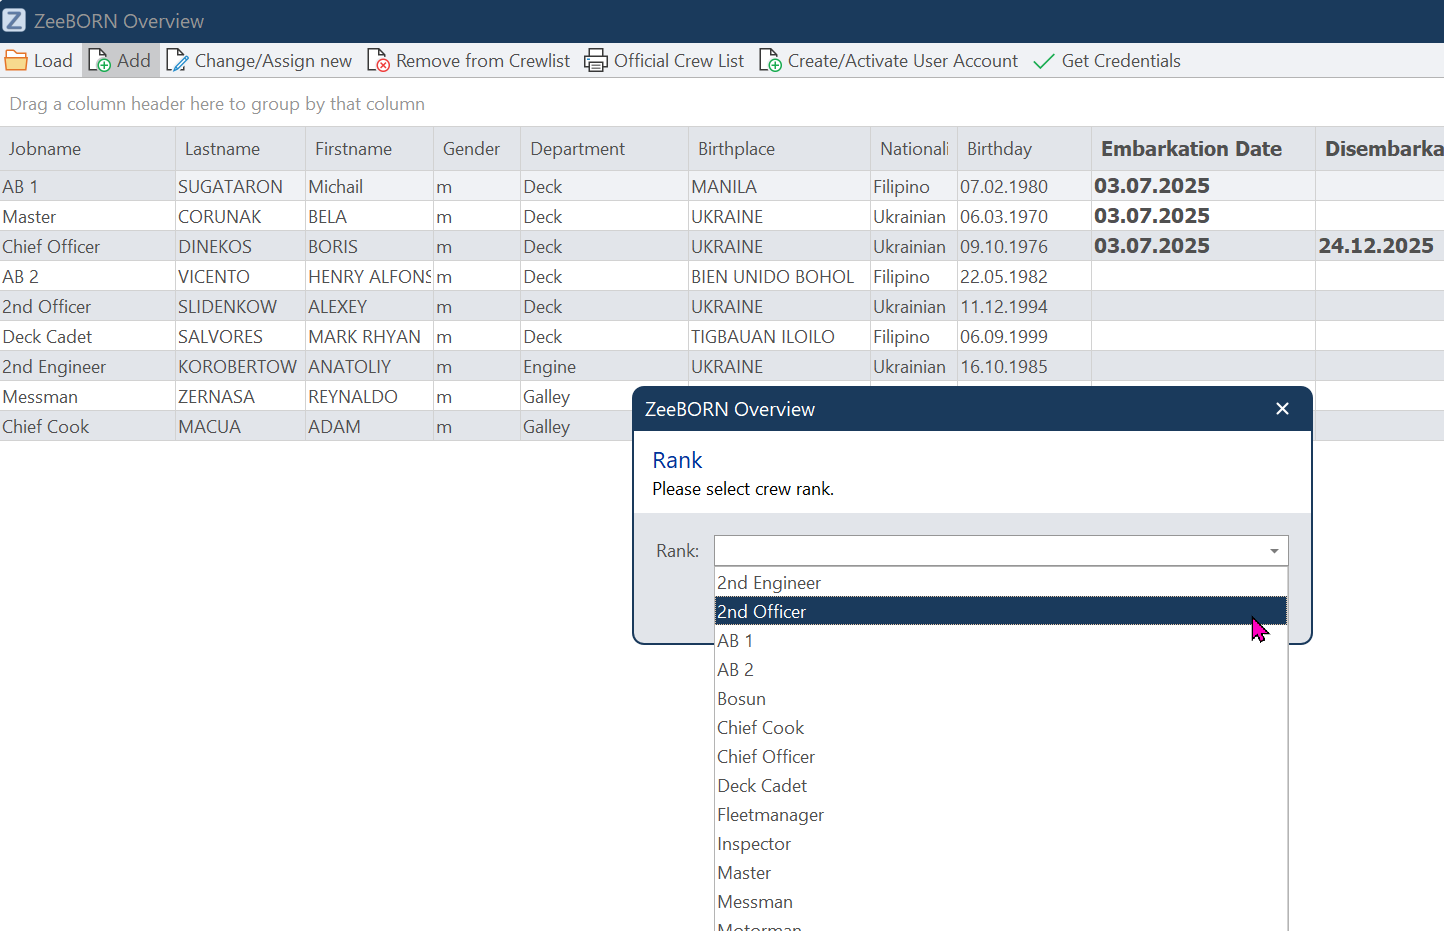Click the Load folder icon

[16, 61]
